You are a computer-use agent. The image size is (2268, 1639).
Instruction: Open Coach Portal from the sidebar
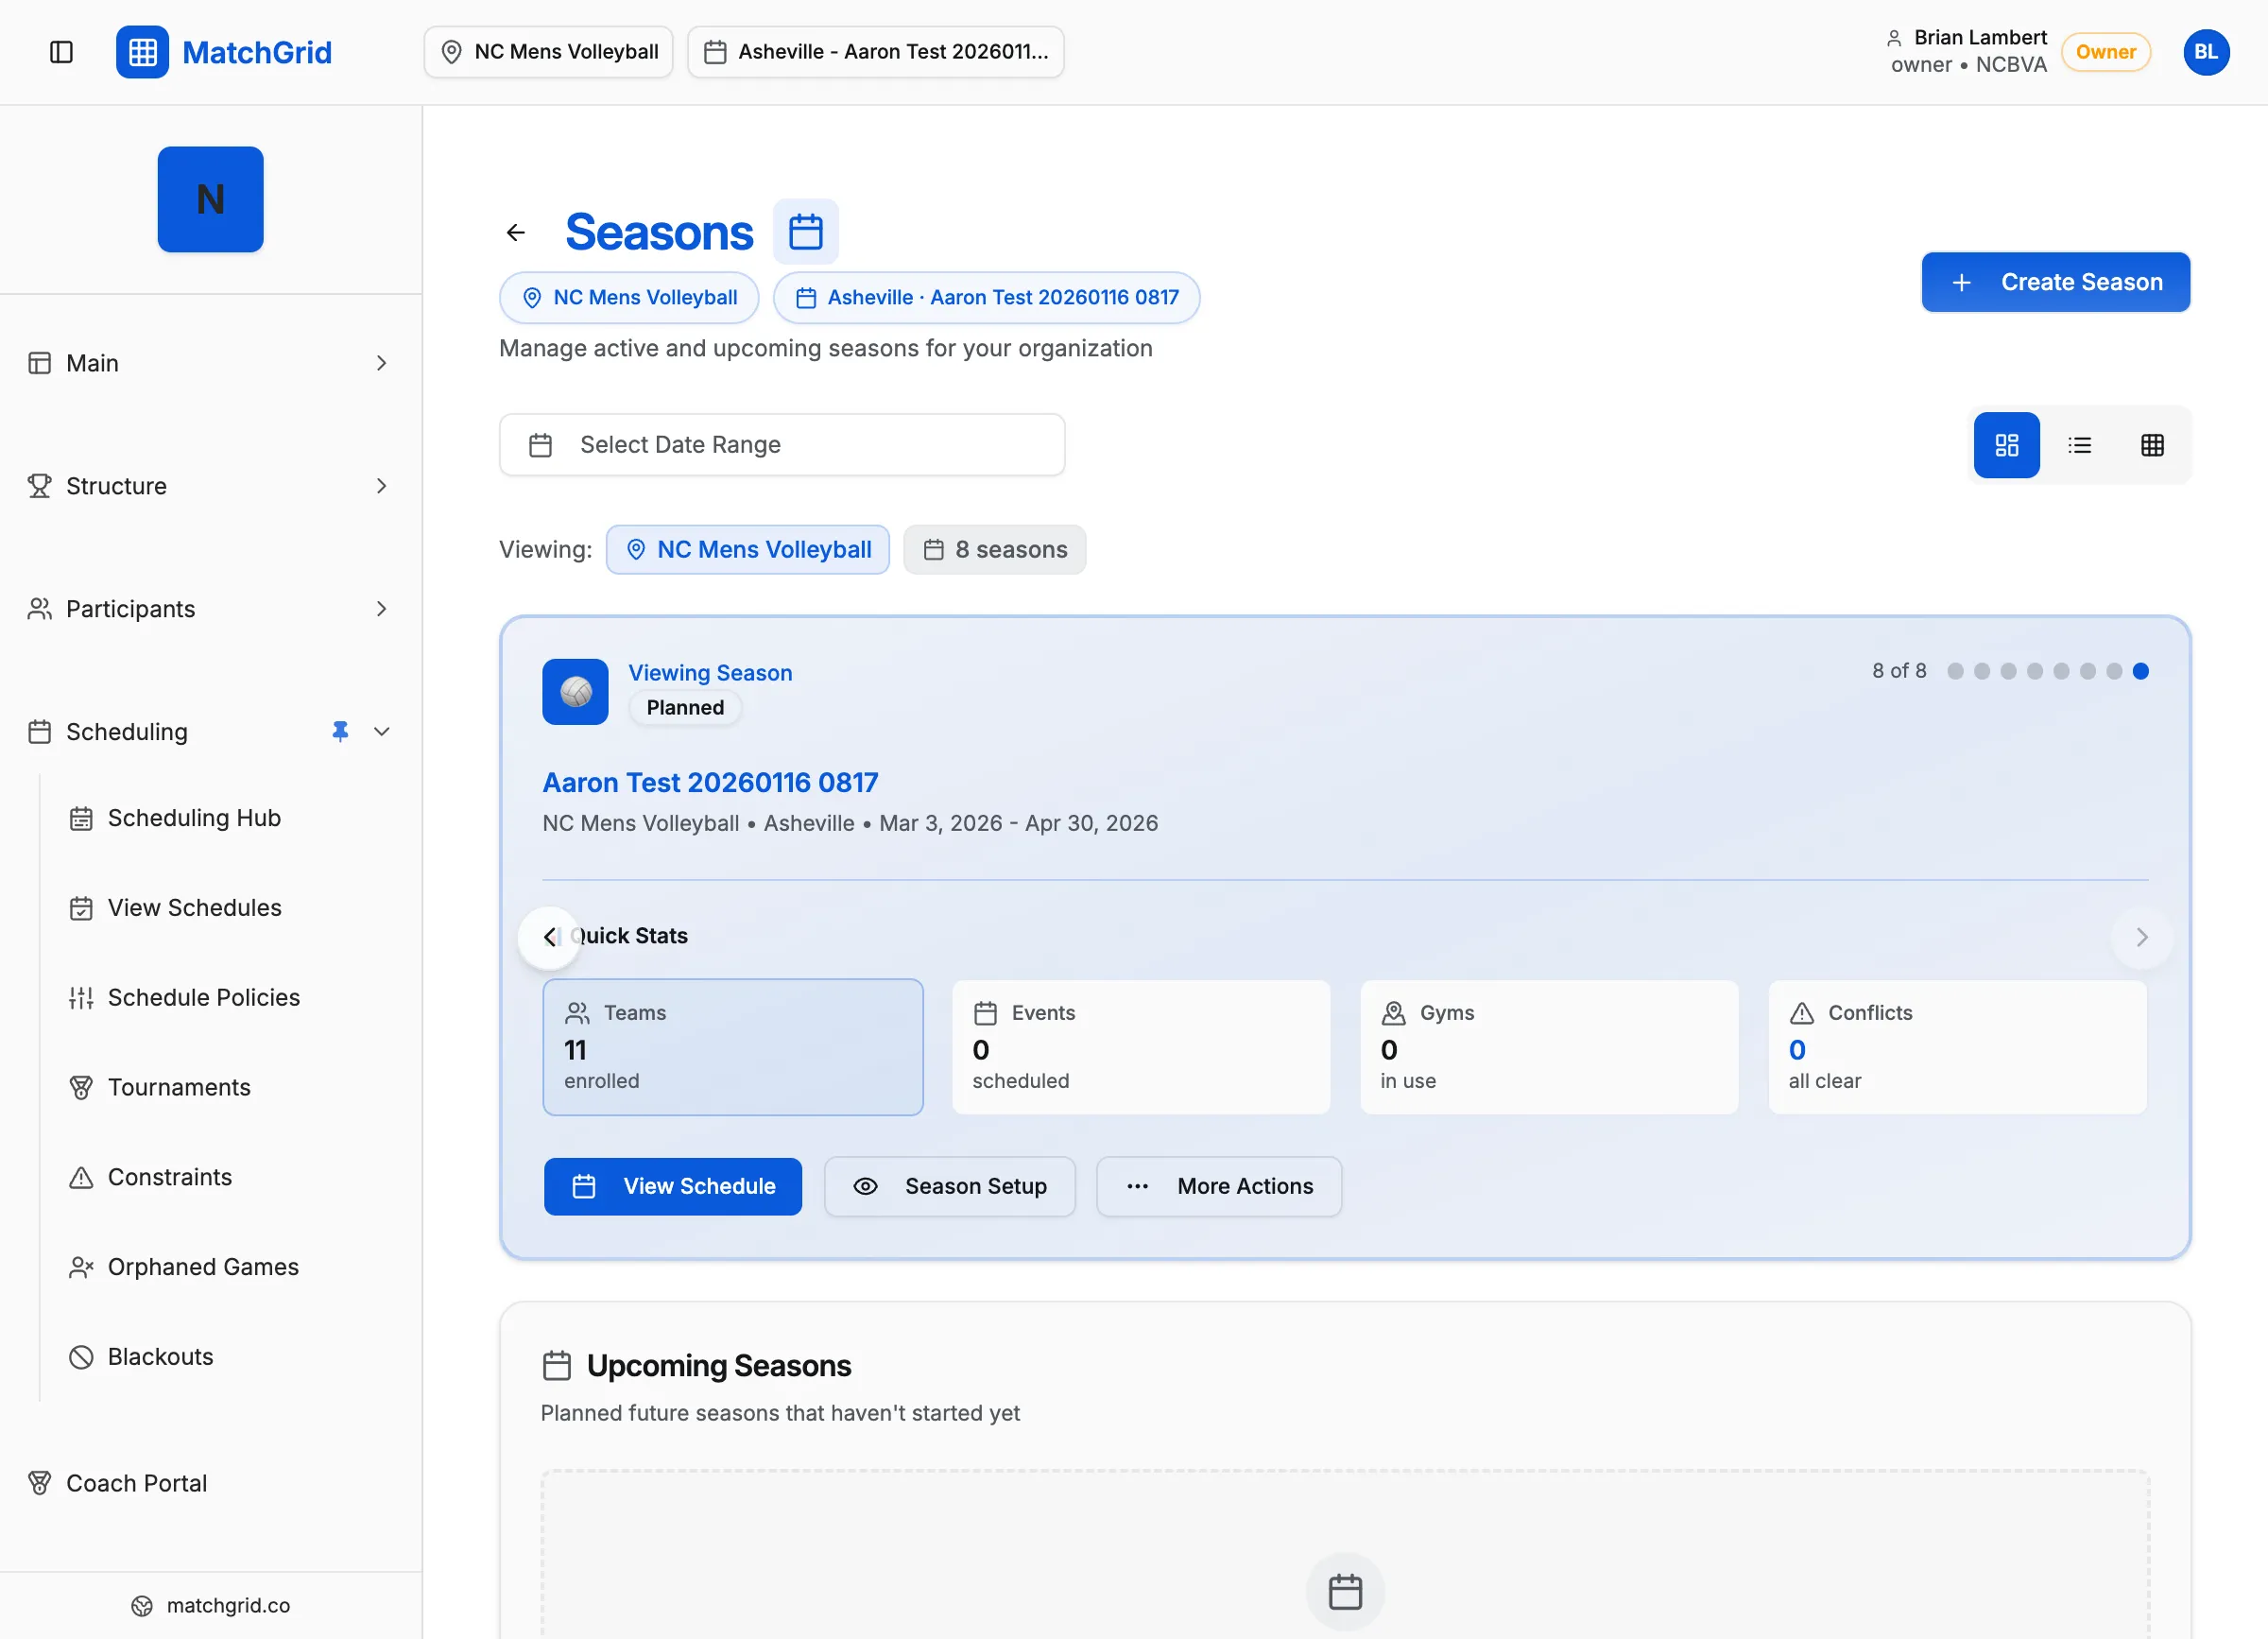click(x=135, y=1483)
